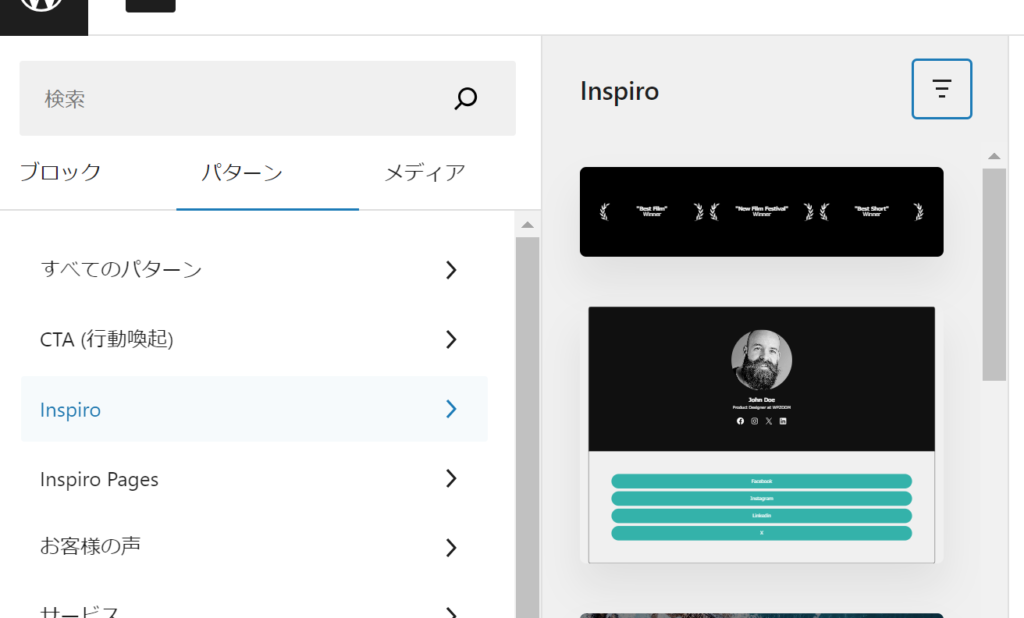The image size is (1024, 618).
Task: Click the pattern preview scrollbar thumb
Action: (993, 273)
